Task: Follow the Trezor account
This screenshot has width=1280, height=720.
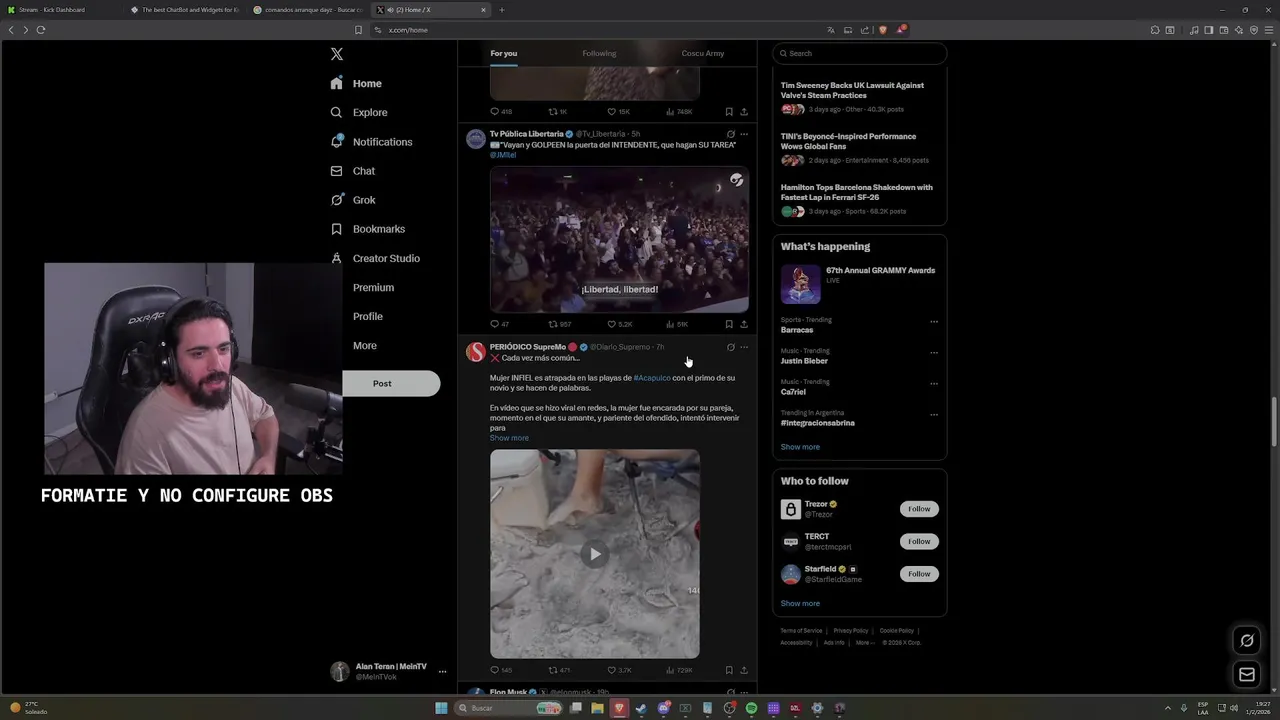Action: (x=919, y=509)
